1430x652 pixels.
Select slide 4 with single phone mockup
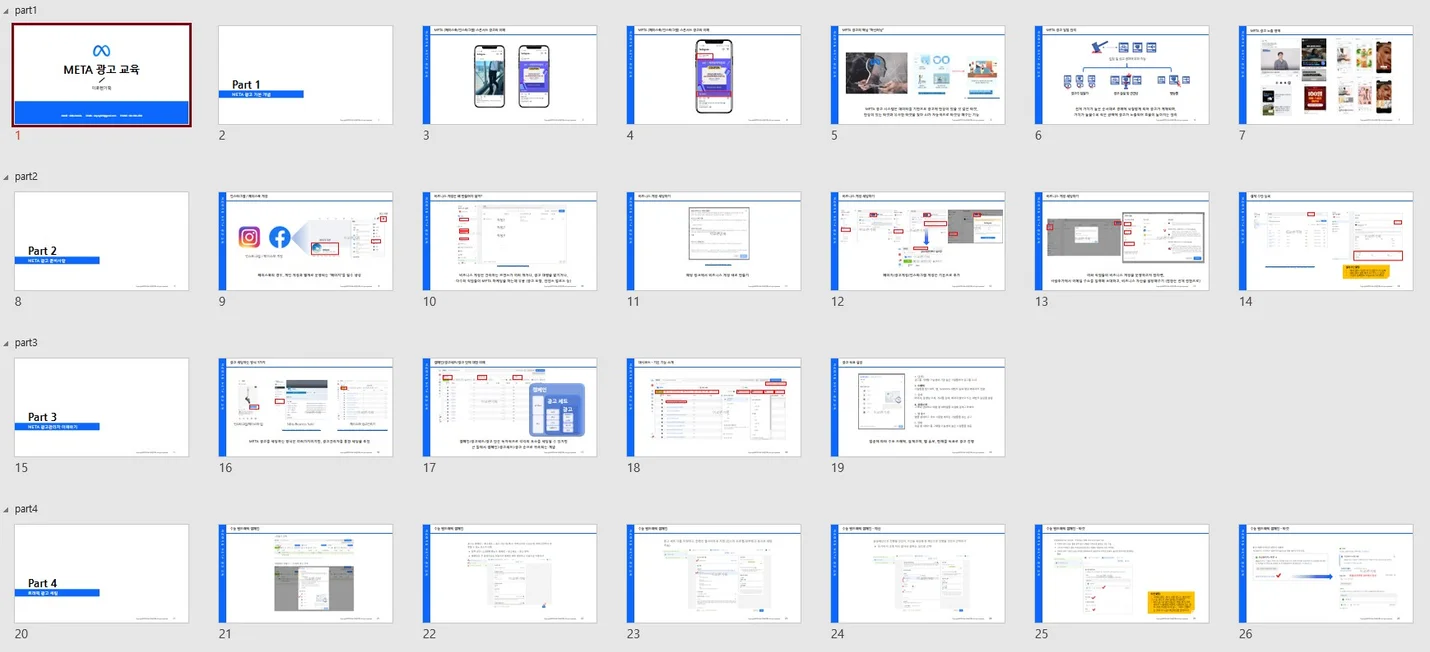pos(713,75)
